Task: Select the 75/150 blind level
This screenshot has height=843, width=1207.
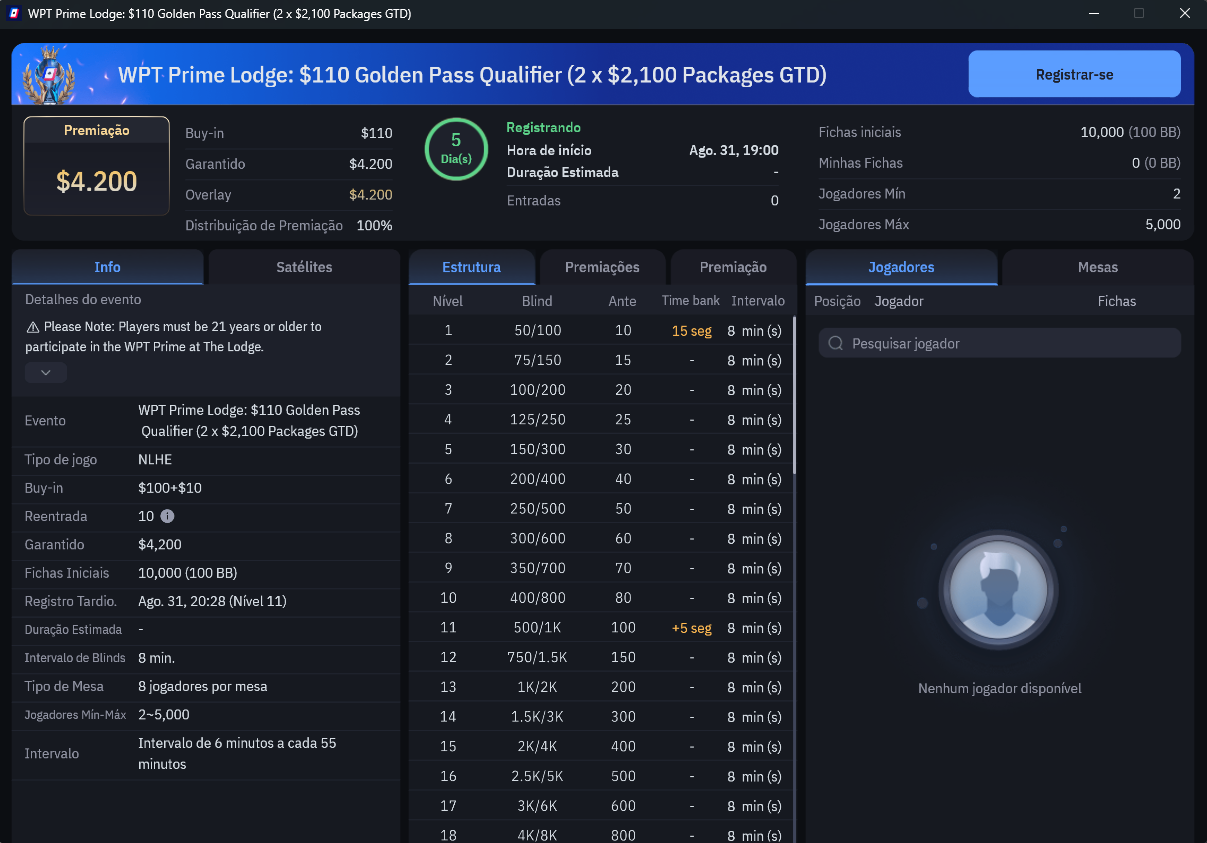Action: tap(537, 360)
